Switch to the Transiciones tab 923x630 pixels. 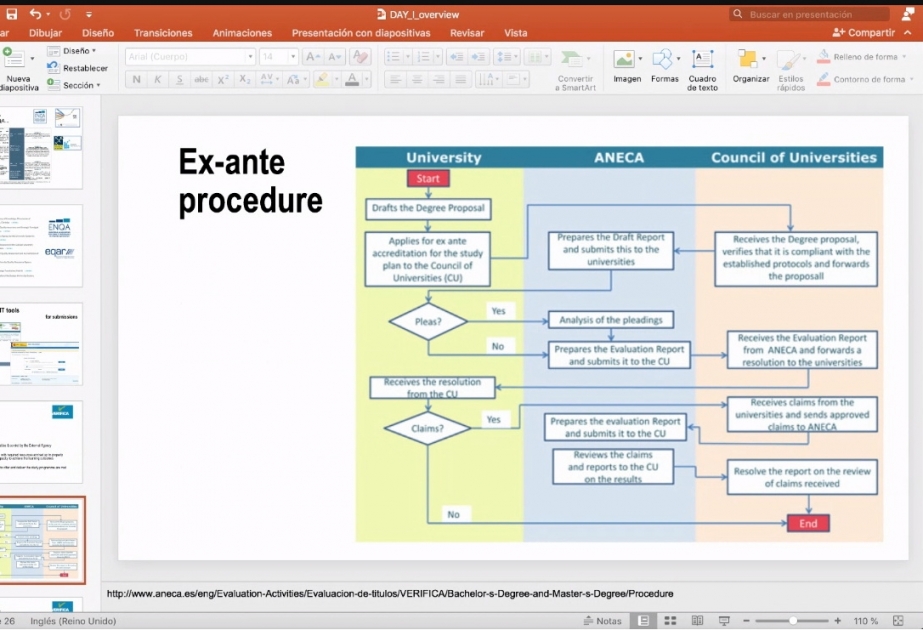163,33
